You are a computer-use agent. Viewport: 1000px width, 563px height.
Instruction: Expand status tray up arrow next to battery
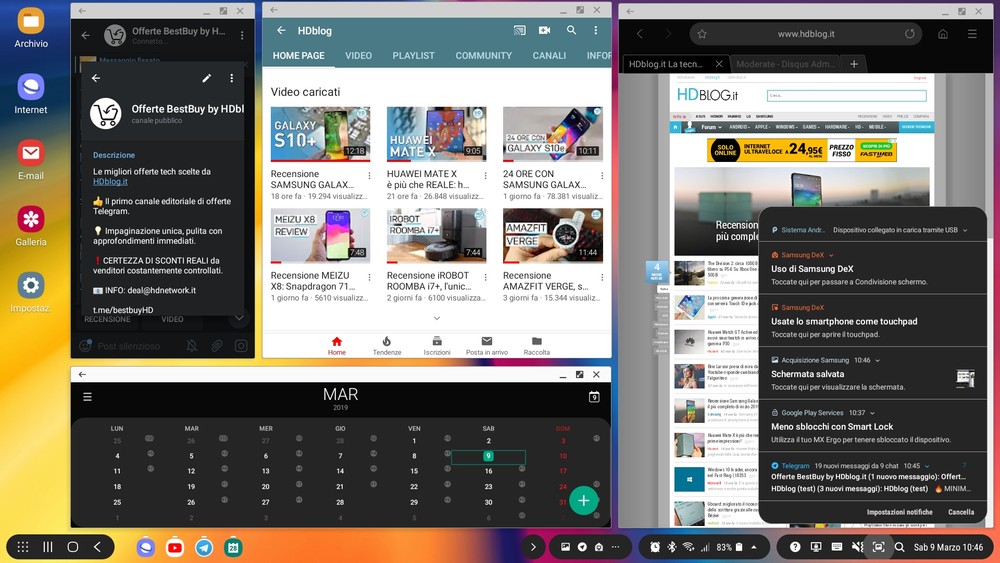[754, 547]
